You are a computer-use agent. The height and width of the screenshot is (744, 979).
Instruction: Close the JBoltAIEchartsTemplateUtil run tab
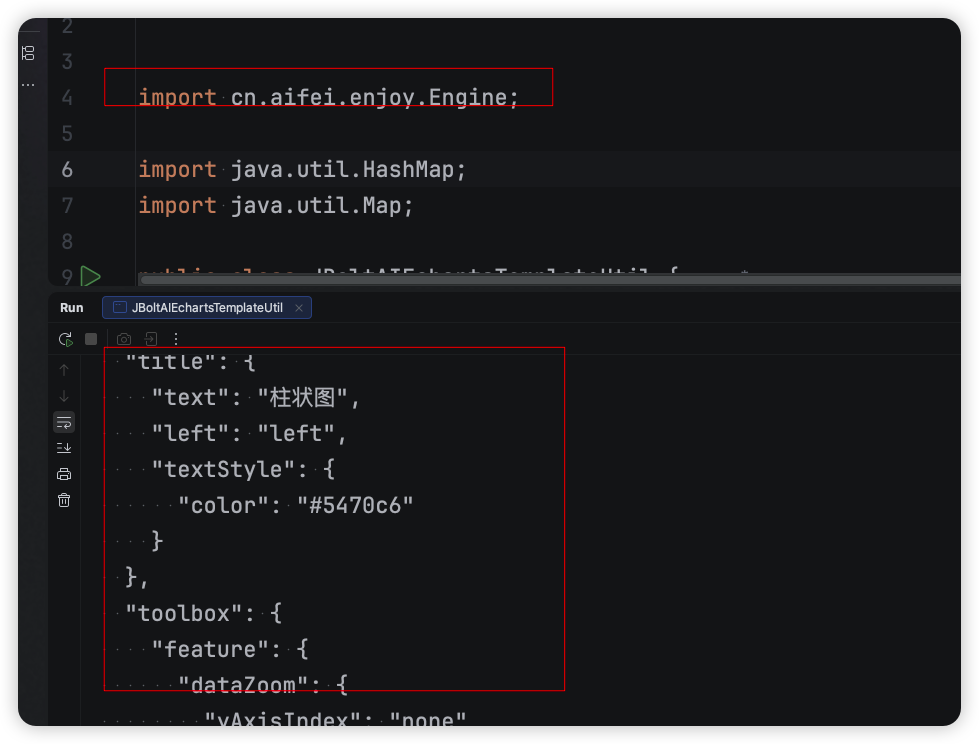(x=299, y=308)
